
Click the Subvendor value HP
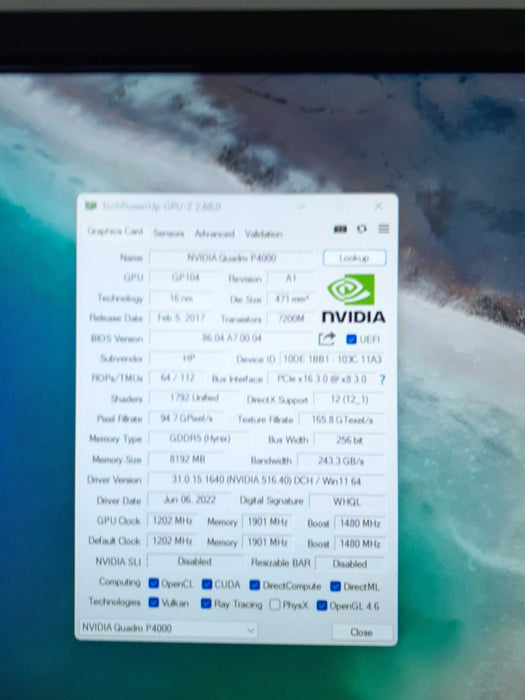click(188, 358)
